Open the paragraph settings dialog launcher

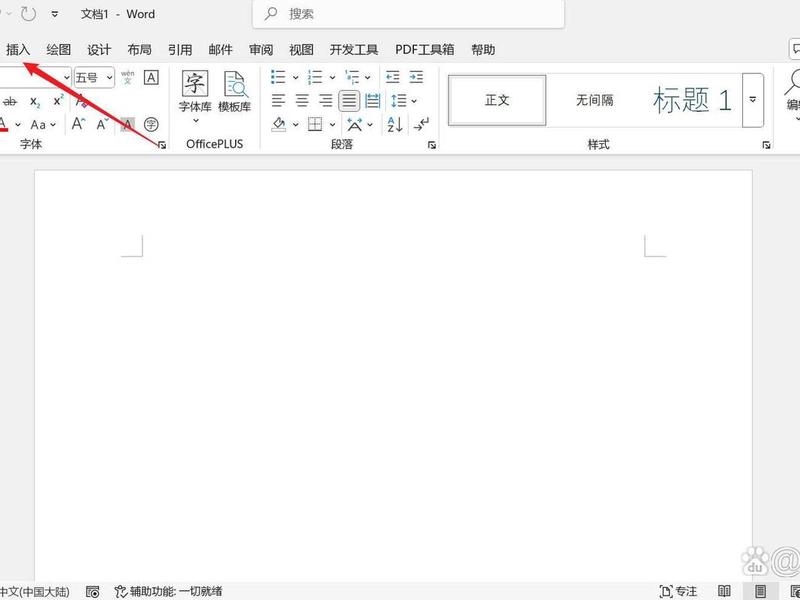pos(432,145)
